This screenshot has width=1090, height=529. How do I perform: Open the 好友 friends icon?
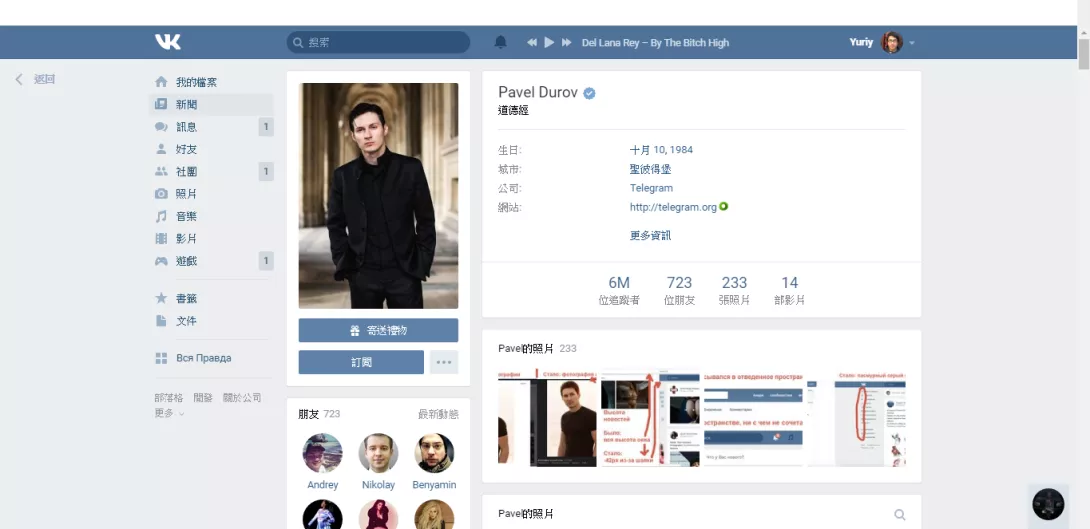(x=161, y=149)
